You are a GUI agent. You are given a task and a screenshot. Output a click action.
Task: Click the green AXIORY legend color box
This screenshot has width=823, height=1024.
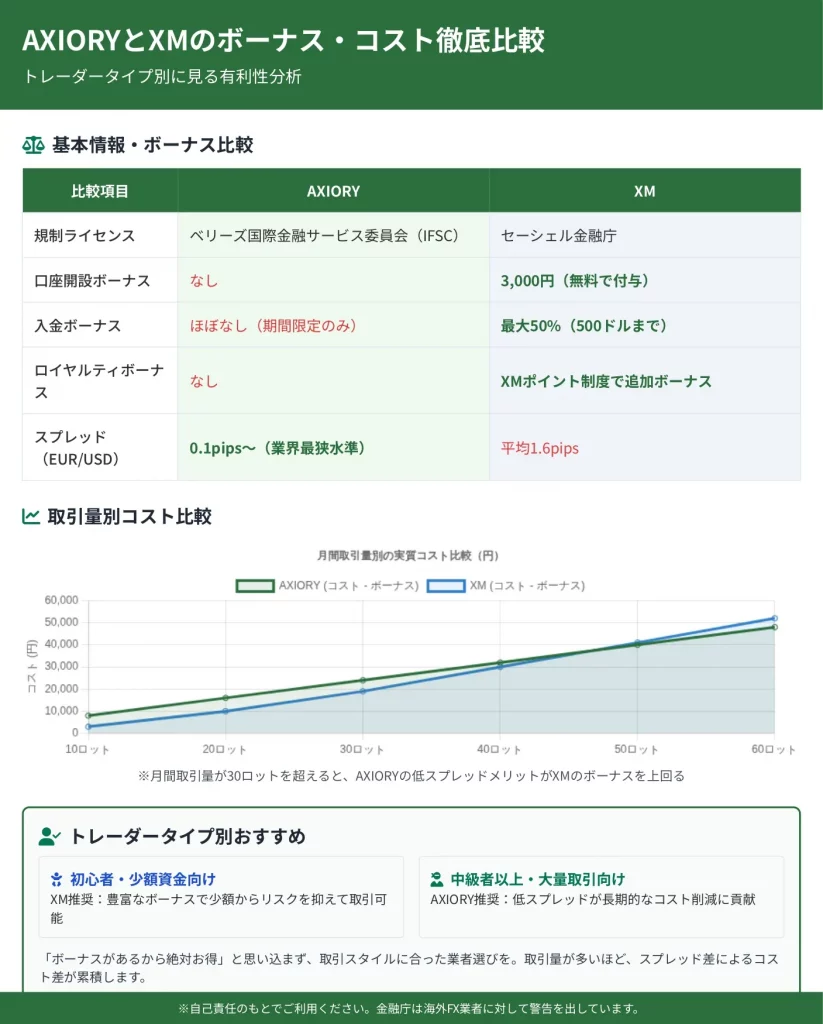tap(255, 586)
